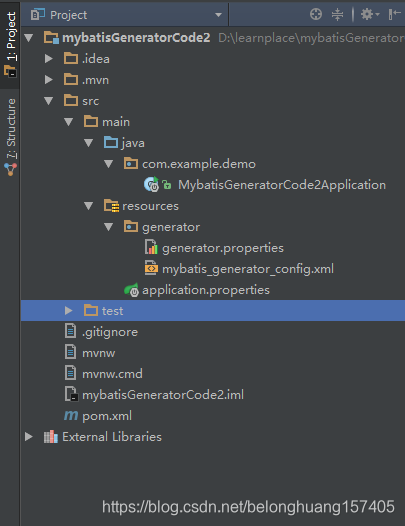Click the .gitignore file icon
405x526 pixels.
tap(70, 331)
